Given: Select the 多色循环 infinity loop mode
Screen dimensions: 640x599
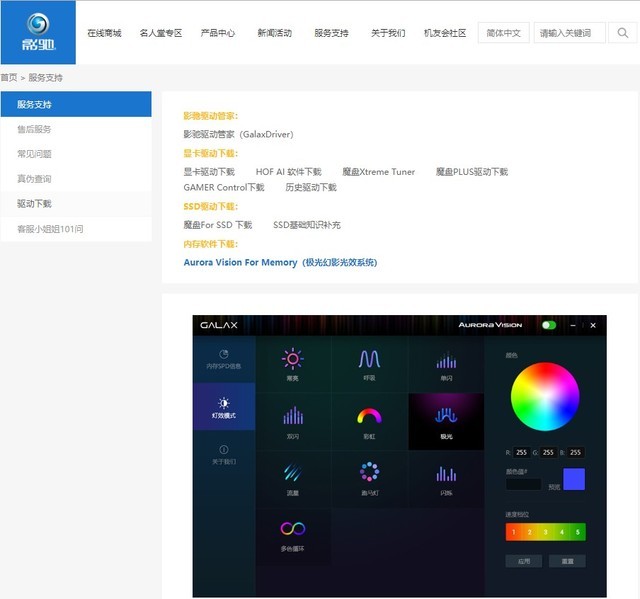Looking at the screenshot, I should pyautogui.click(x=293, y=536).
